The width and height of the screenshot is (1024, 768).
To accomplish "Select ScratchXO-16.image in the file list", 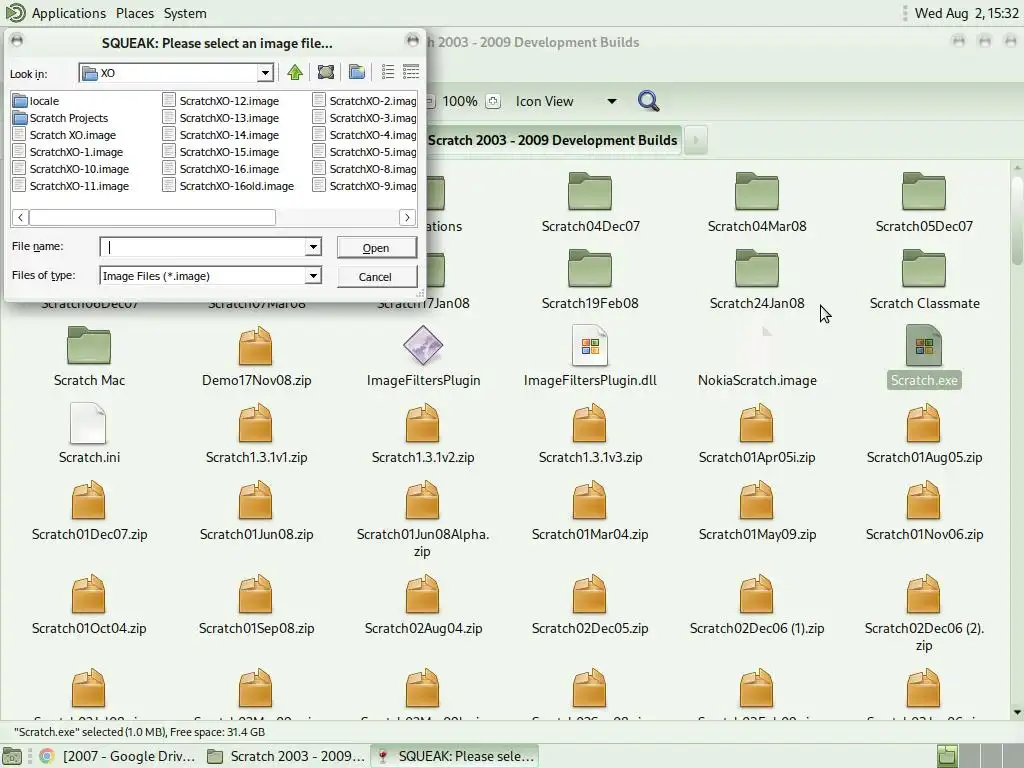I will pyautogui.click(x=221, y=168).
